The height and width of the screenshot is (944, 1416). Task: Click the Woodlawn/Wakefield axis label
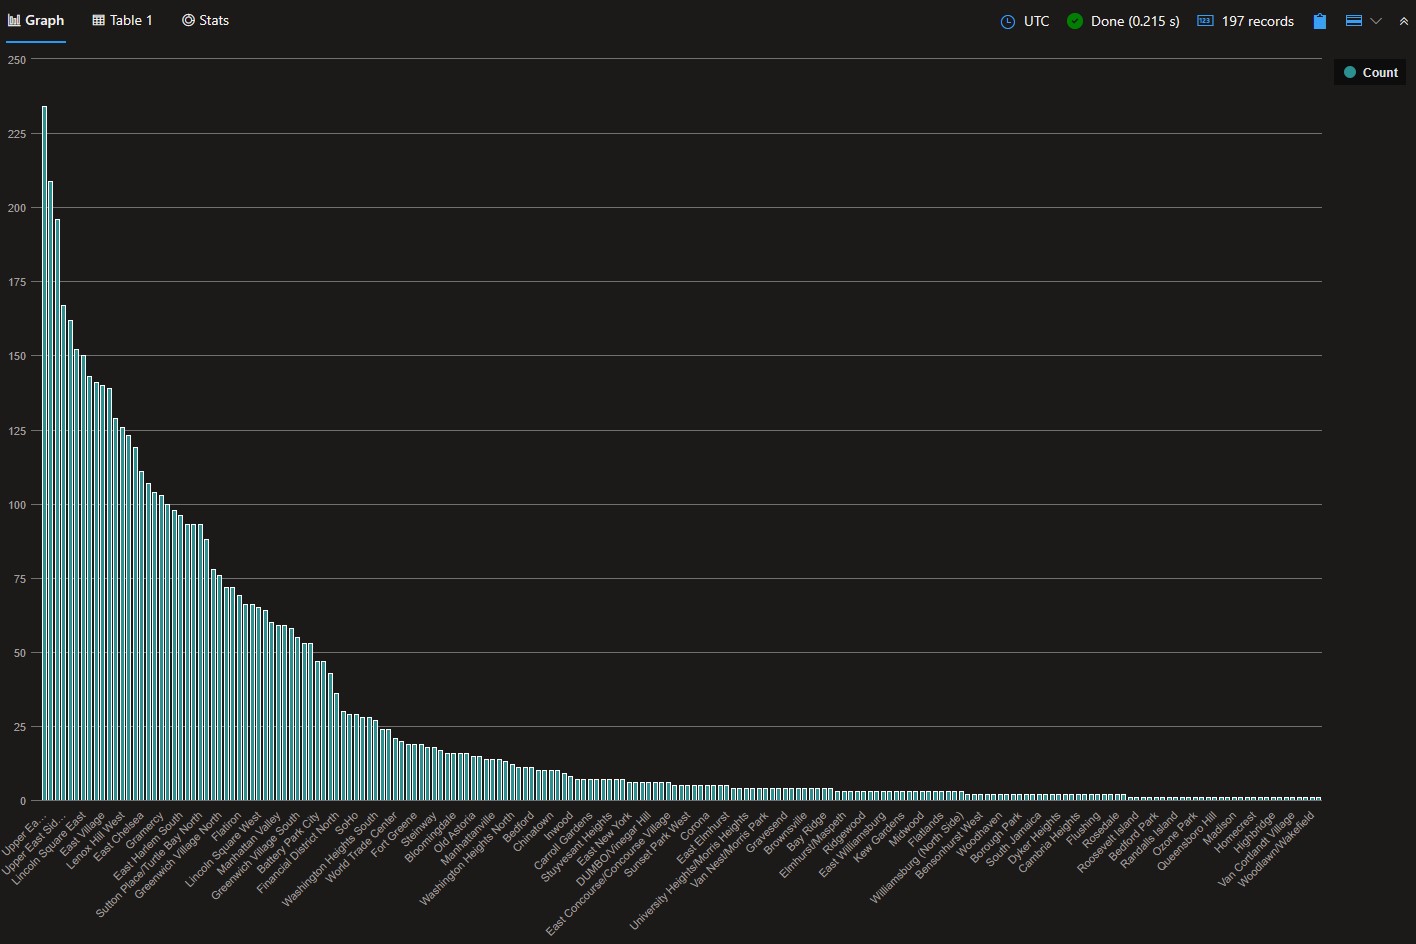tap(1277, 847)
